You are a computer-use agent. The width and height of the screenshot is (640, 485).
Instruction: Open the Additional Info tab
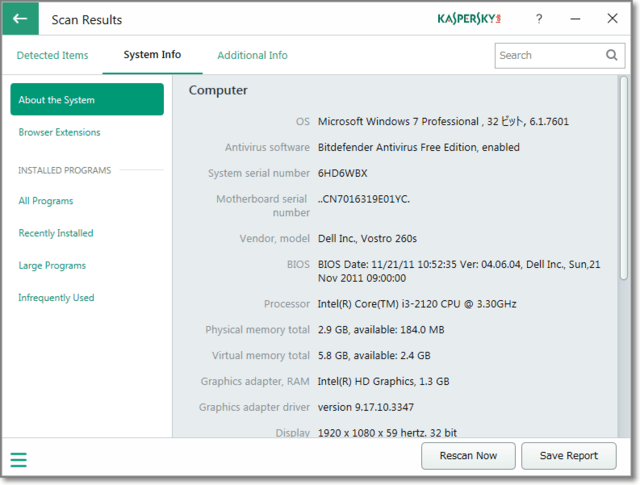[x=252, y=55]
